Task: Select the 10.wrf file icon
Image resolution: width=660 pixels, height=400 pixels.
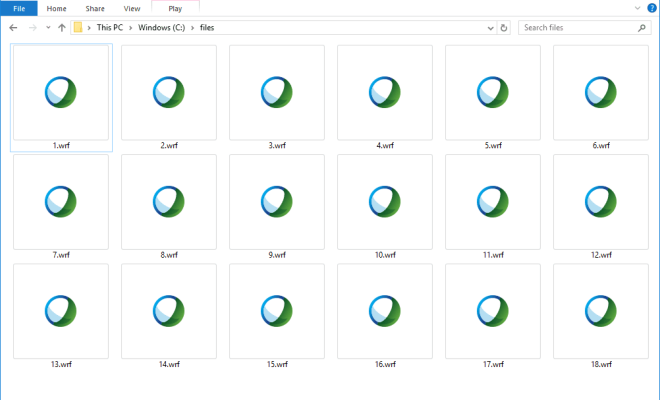Action: point(385,202)
